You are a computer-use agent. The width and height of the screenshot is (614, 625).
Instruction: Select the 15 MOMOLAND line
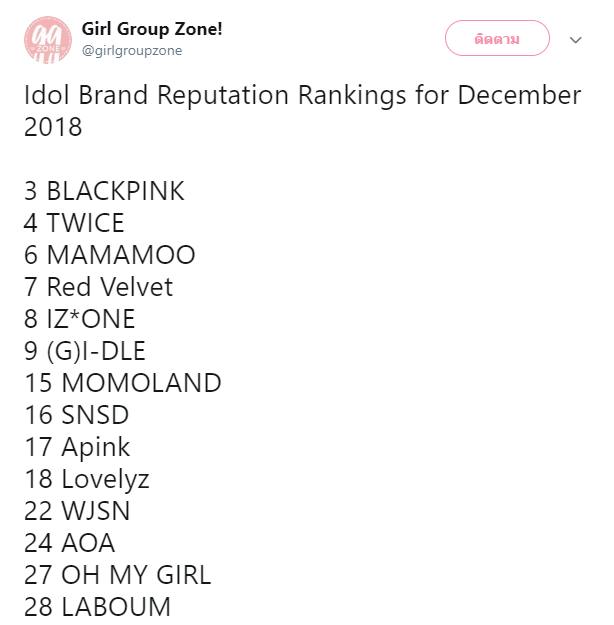(x=123, y=383)
